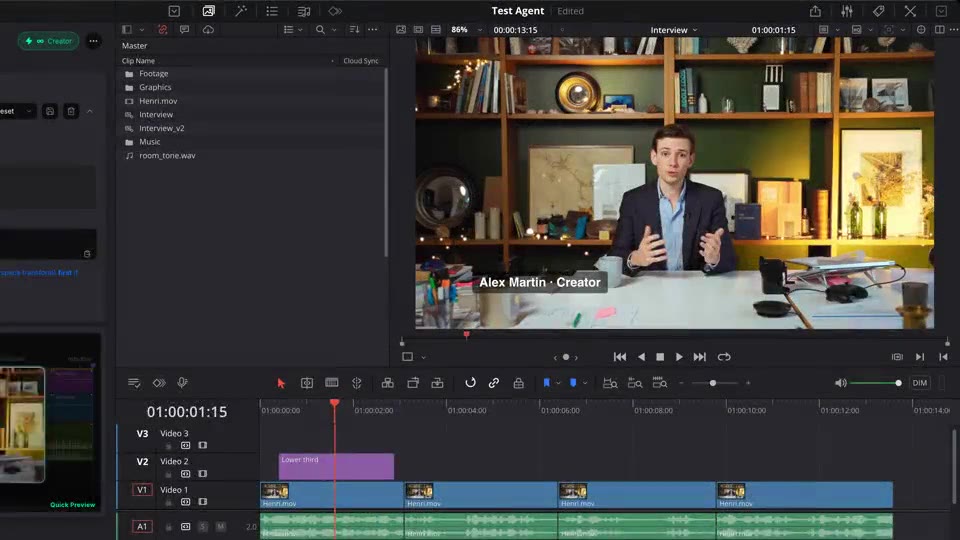Click the cloud upload icon
This screenshot has width=960, height=540.
208,29
